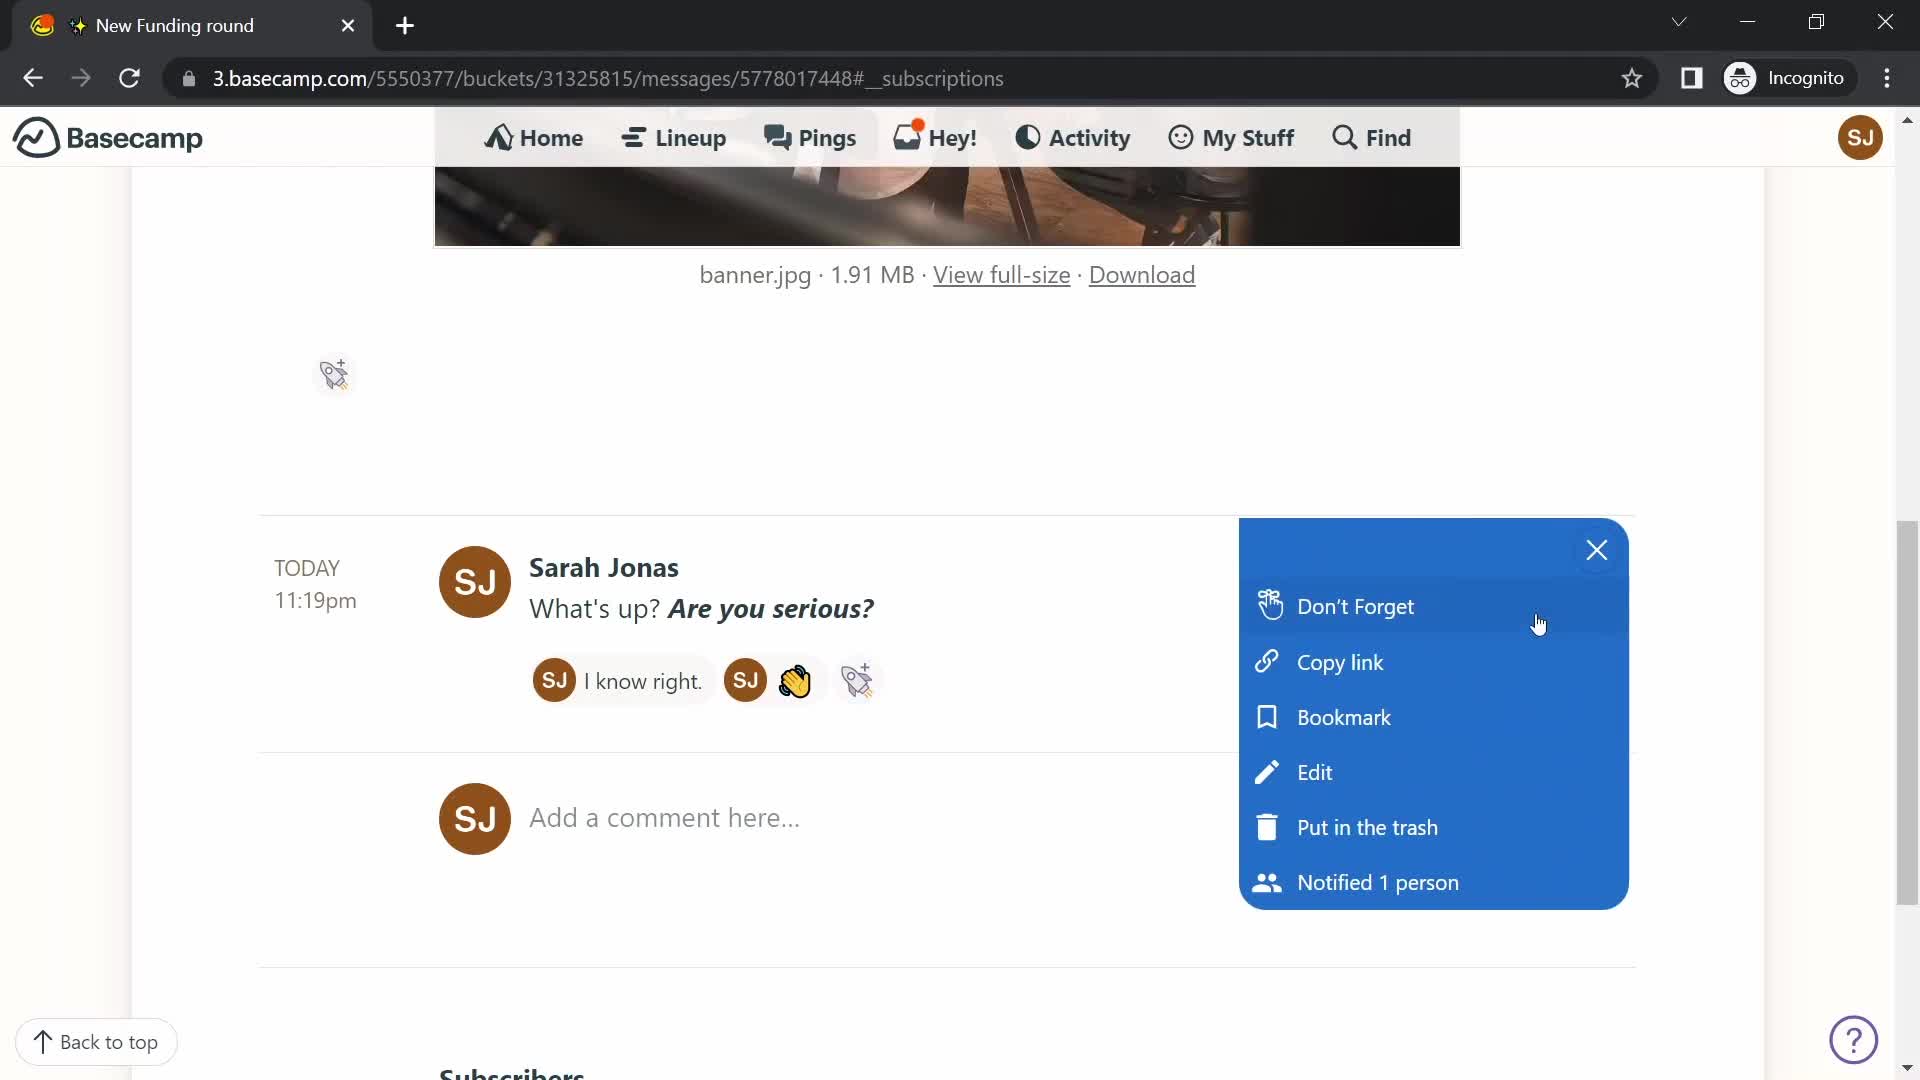
Task: Click Add a comment here input field
Action: [665, 816]
